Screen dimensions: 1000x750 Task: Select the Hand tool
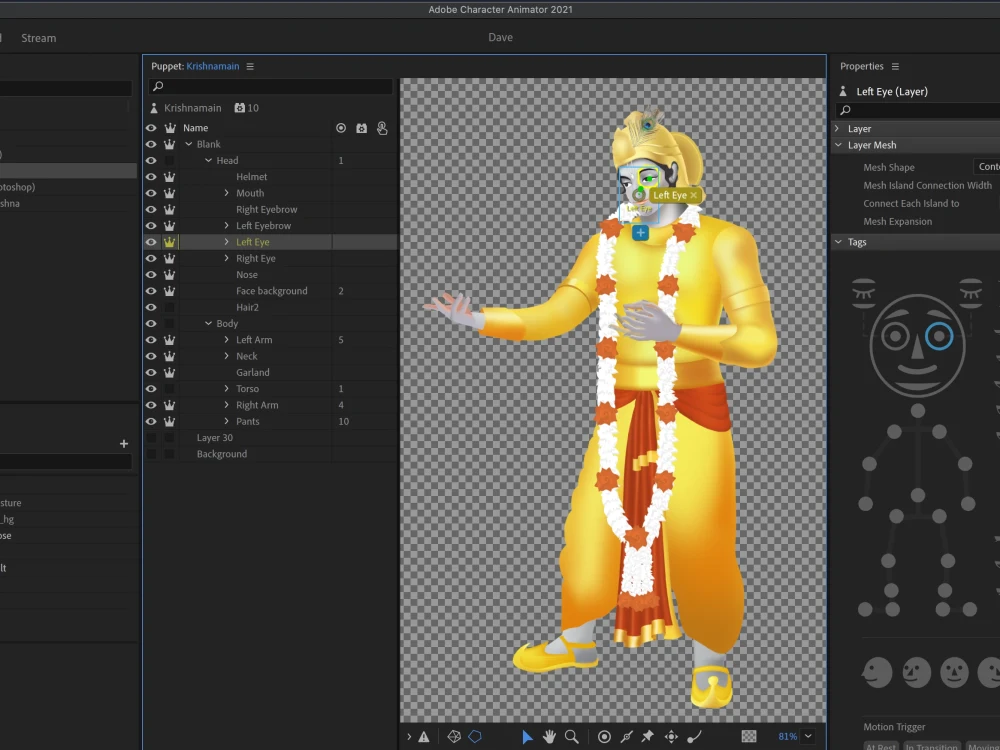click(549, 737)
